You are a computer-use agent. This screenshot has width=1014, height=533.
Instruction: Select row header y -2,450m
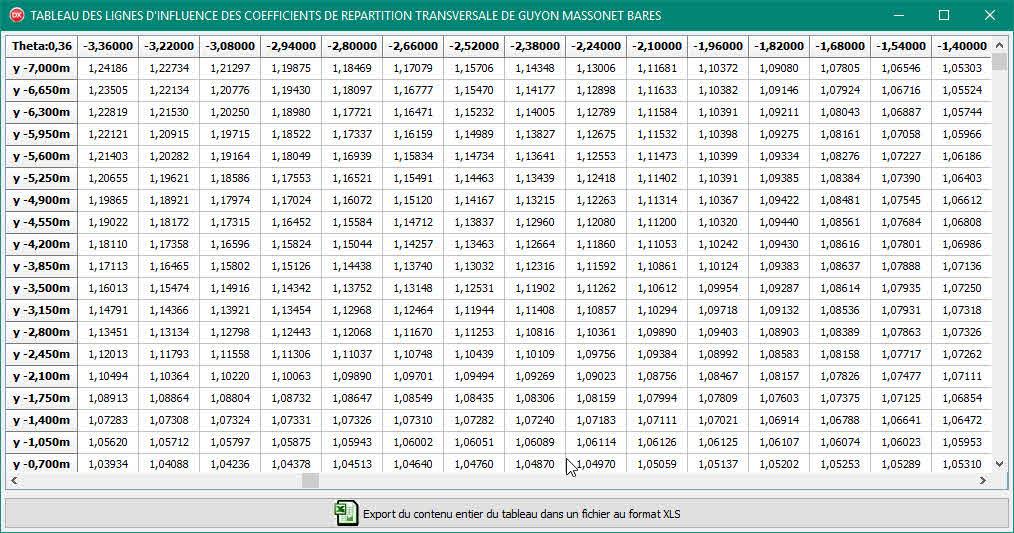(42, 354)
